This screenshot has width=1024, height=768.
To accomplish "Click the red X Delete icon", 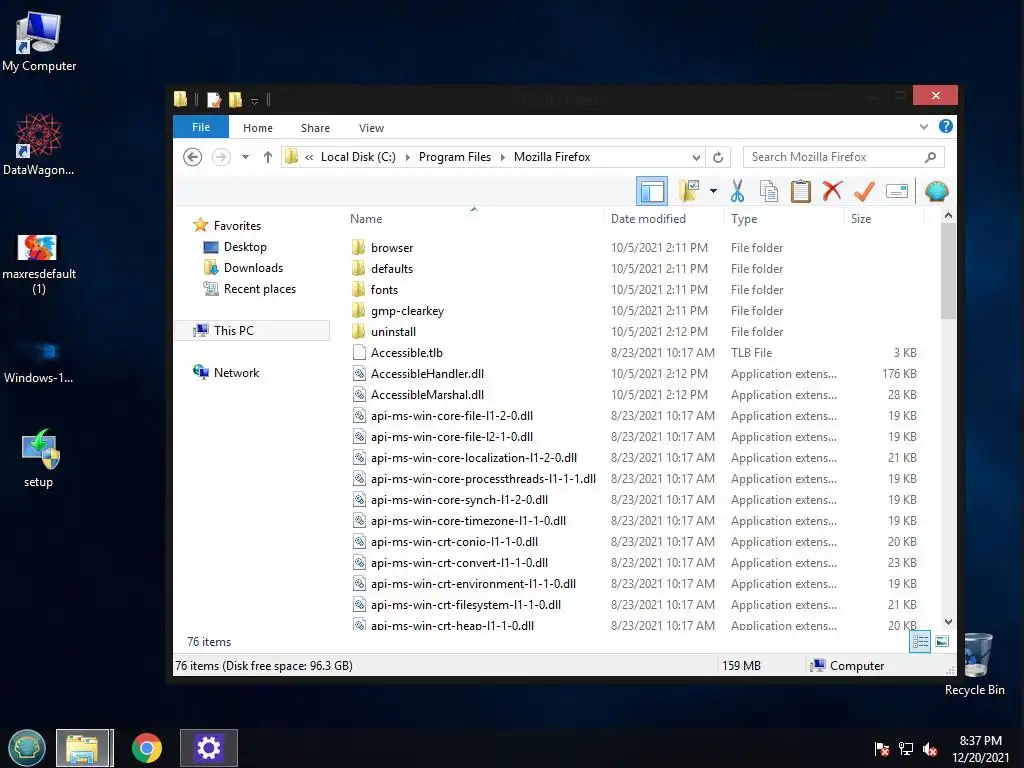I will [x=832, y=191].
